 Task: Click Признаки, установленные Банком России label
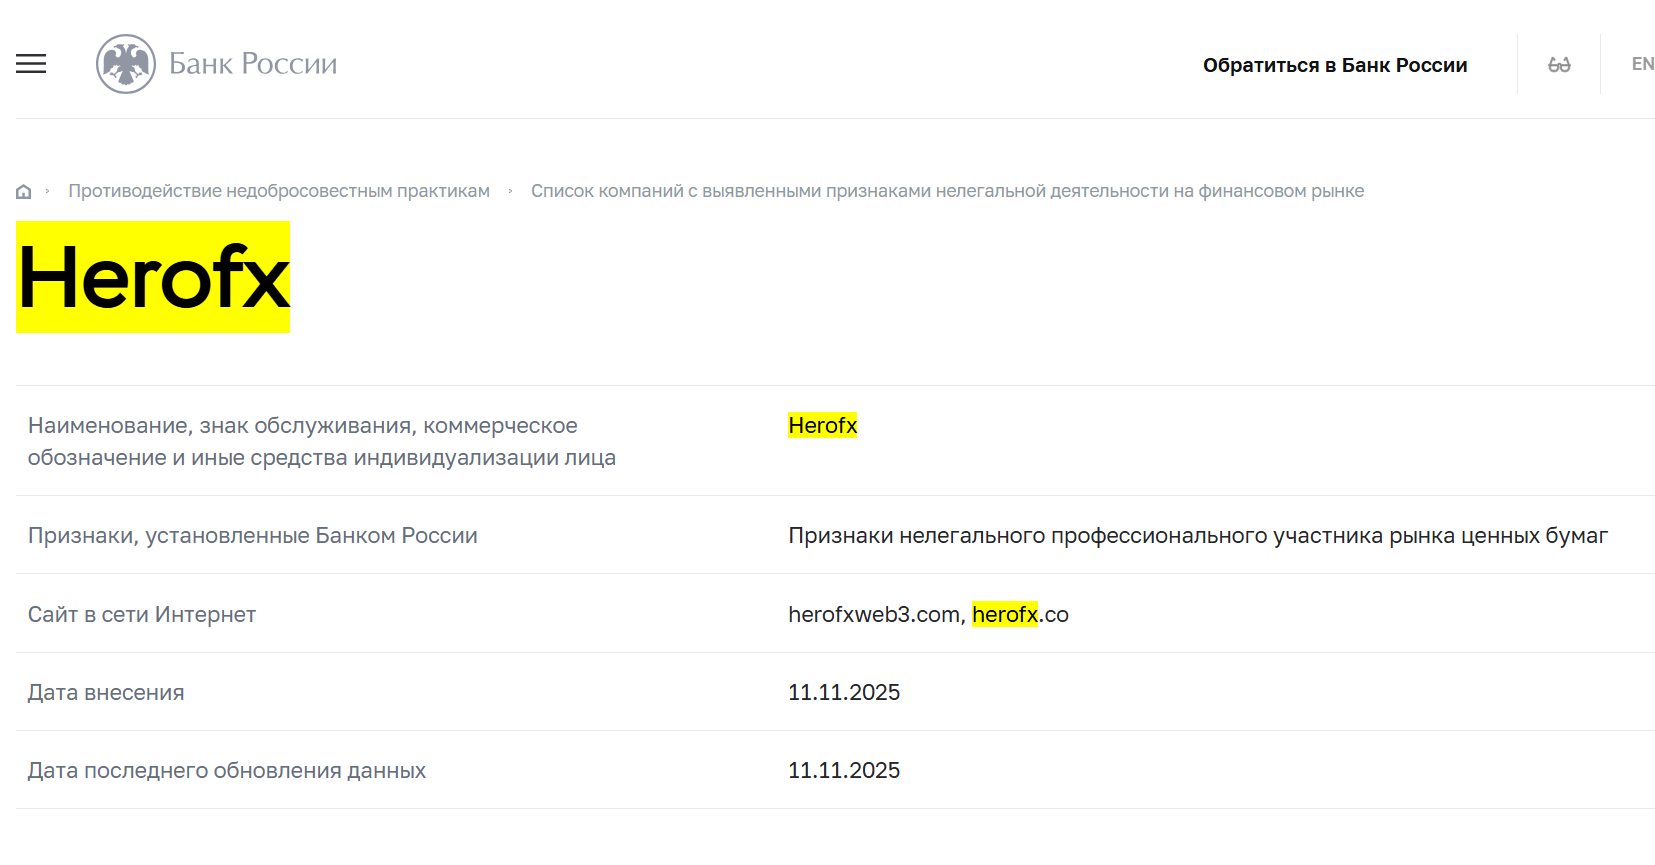pos(253,535)
